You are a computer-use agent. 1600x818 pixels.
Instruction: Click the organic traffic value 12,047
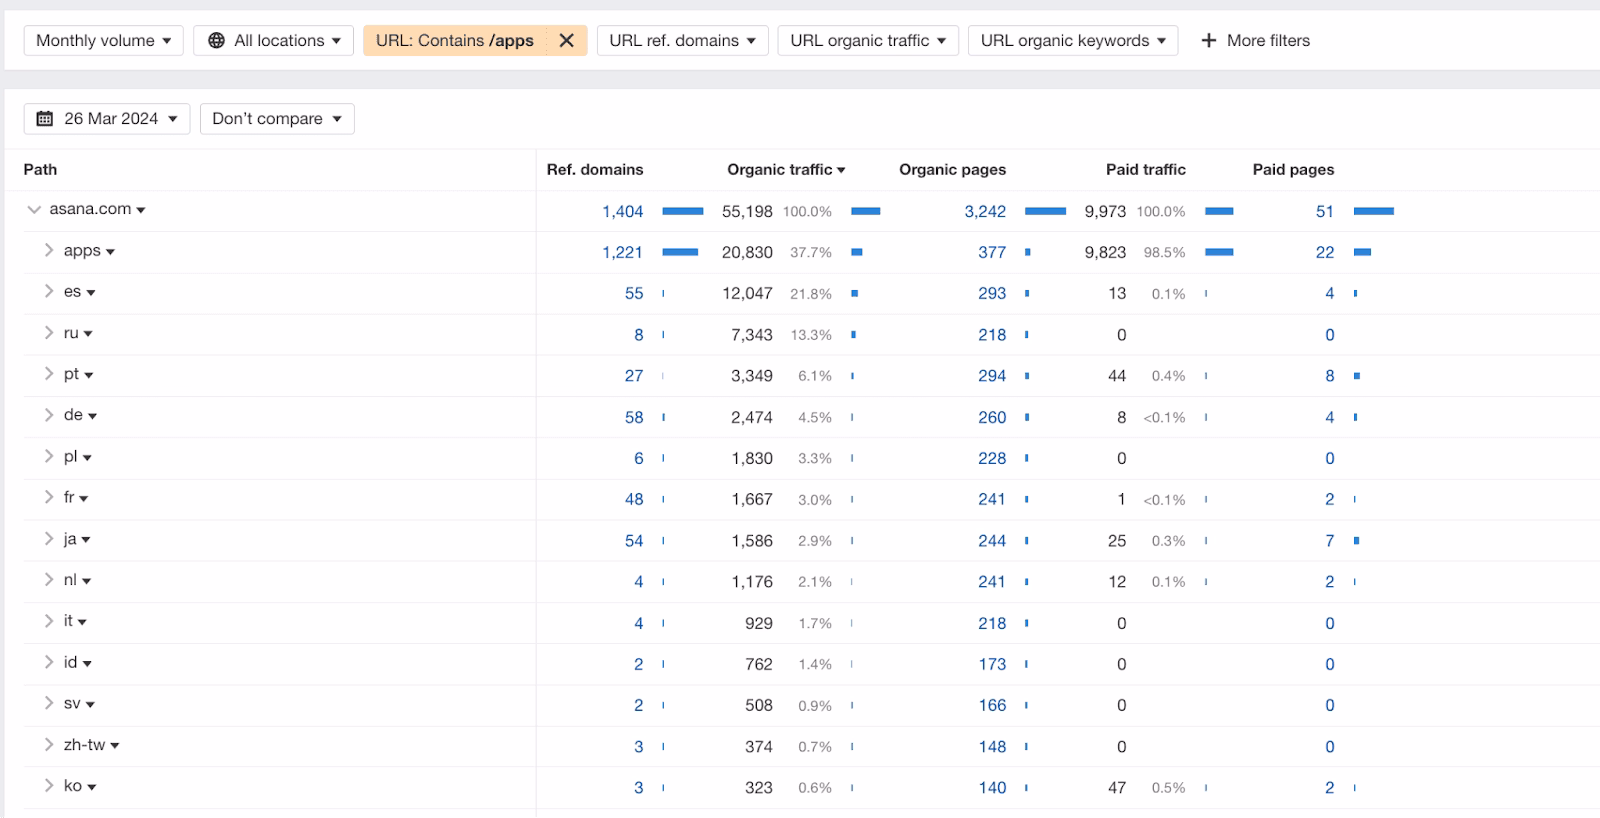(x=747, y=294)
